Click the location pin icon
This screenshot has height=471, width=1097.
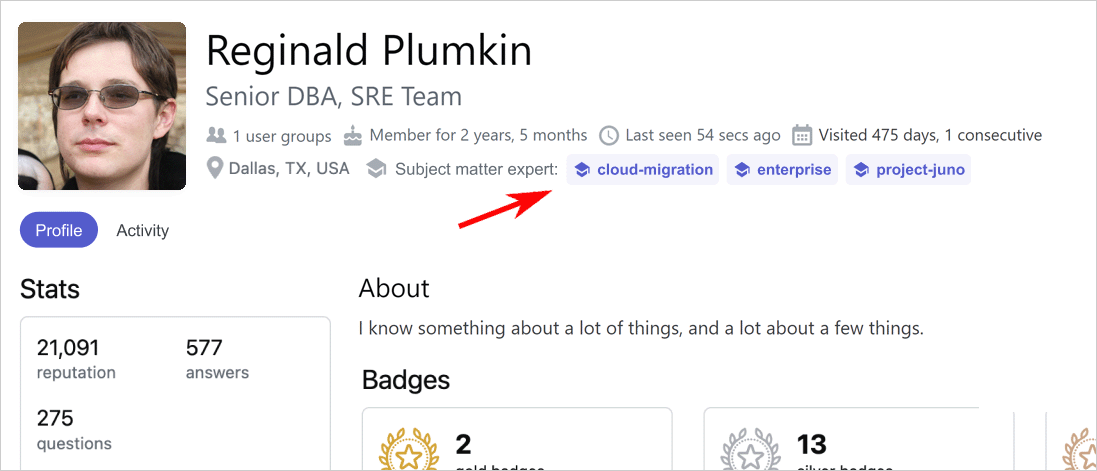(x=214, y=168)
